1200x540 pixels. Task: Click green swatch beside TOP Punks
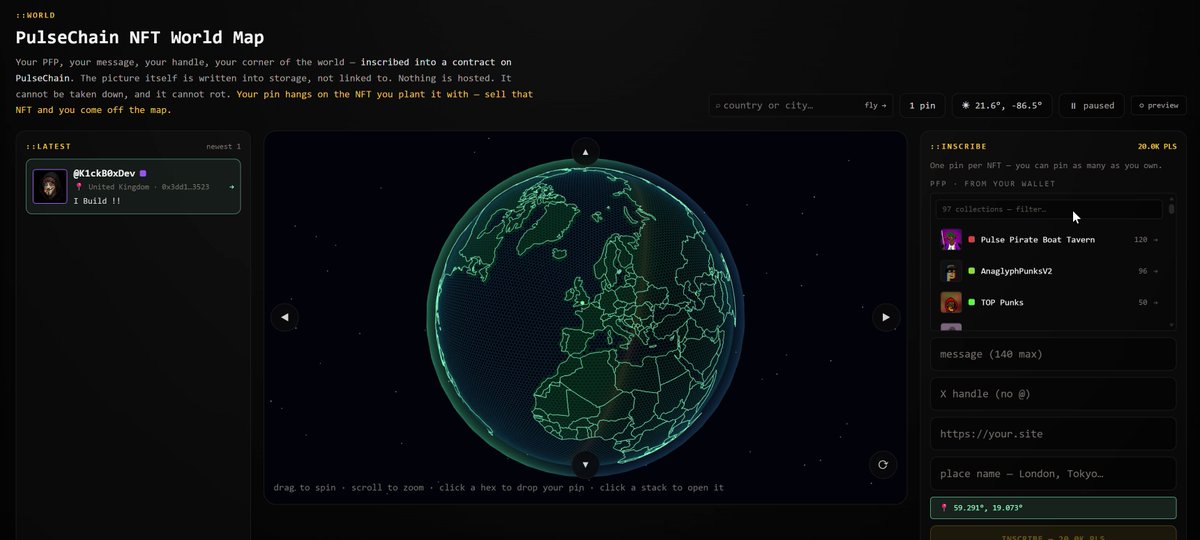(x=972, y=302)
